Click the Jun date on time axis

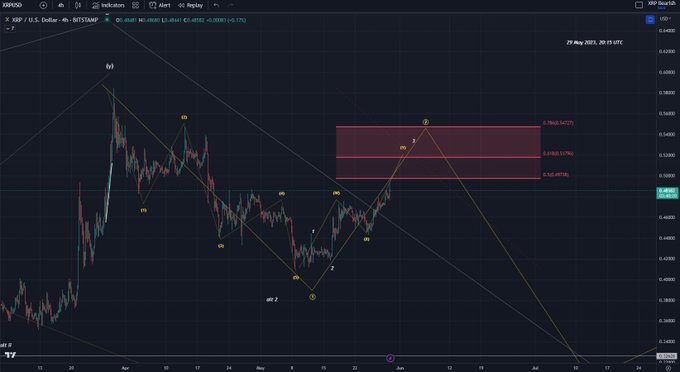(x=400, y=368)
